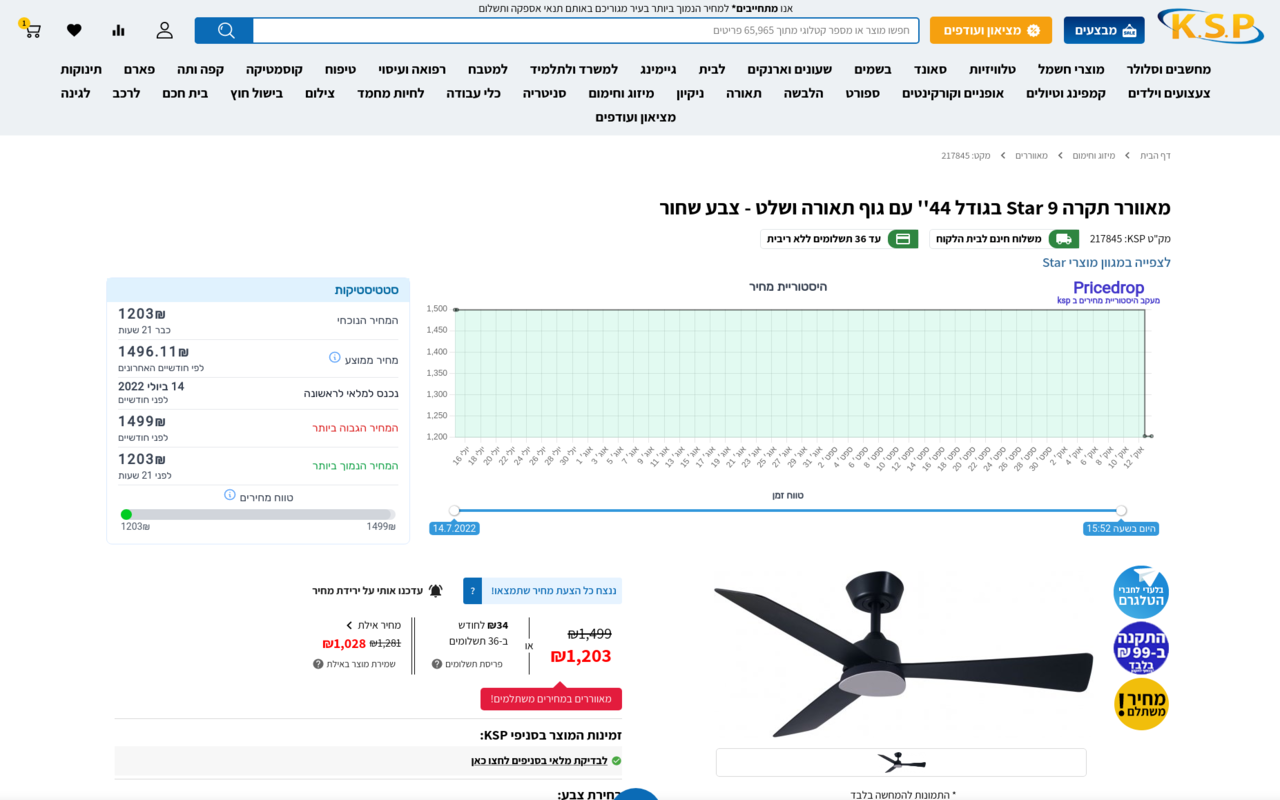
Task: Go to מיזוג וחימום breadcrumb
Action: coord(1094,156)
